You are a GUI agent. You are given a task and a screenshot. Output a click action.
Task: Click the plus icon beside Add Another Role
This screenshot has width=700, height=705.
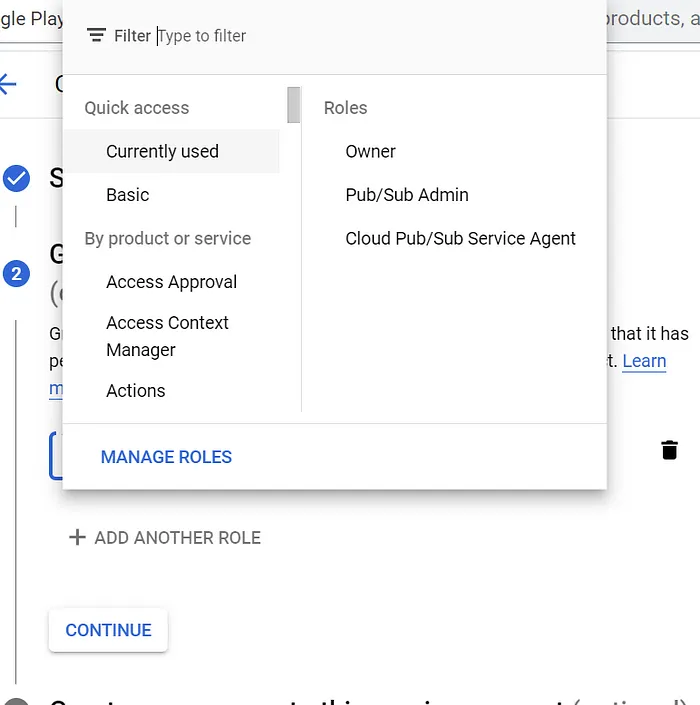[x=77, y=538]
